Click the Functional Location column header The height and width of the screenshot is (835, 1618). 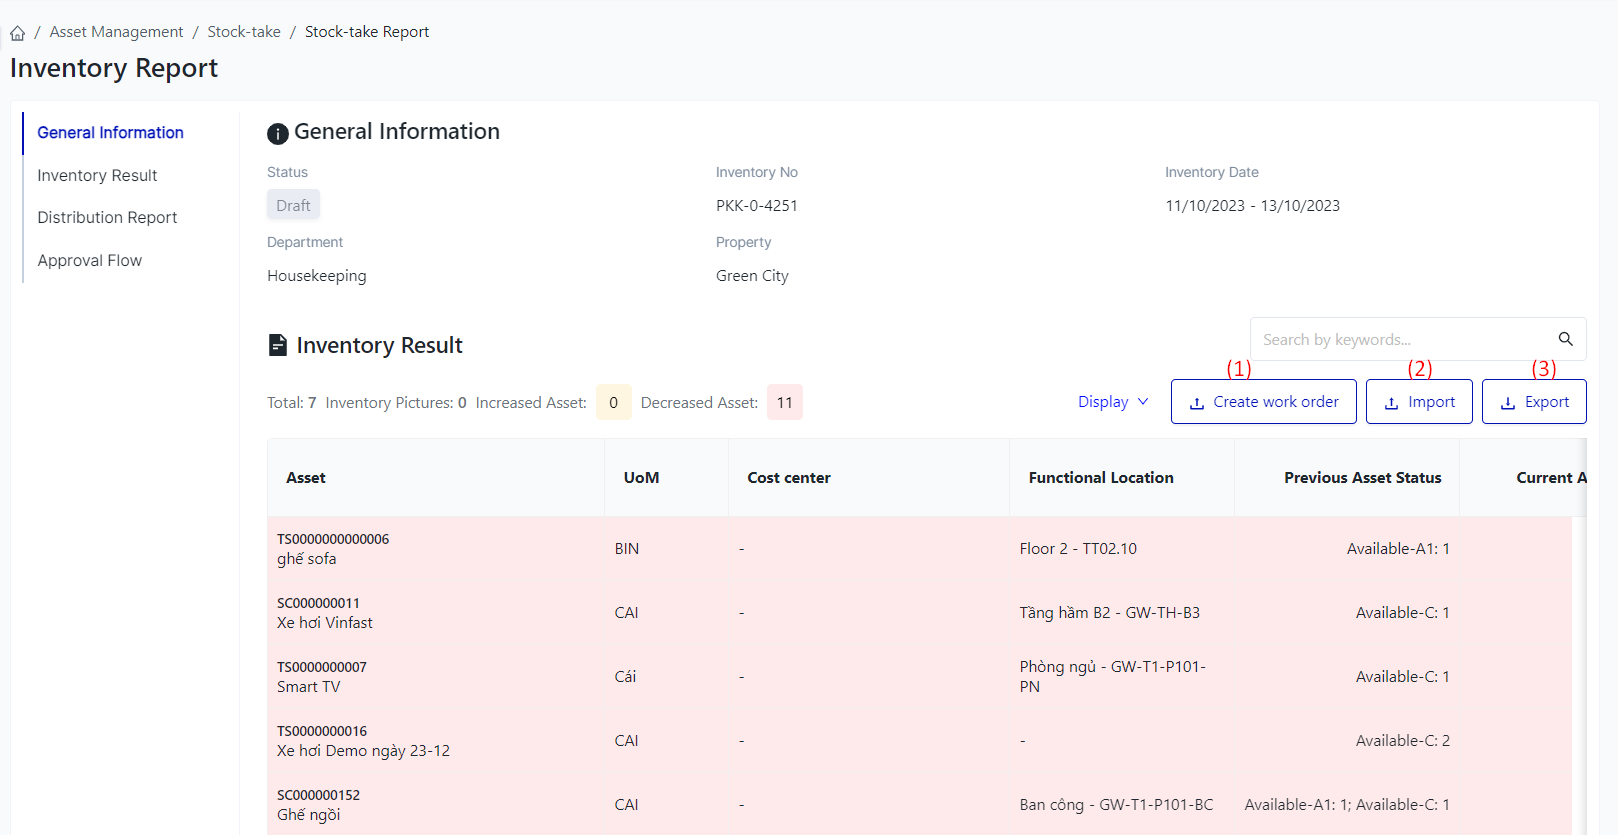tap(1100, 478)
